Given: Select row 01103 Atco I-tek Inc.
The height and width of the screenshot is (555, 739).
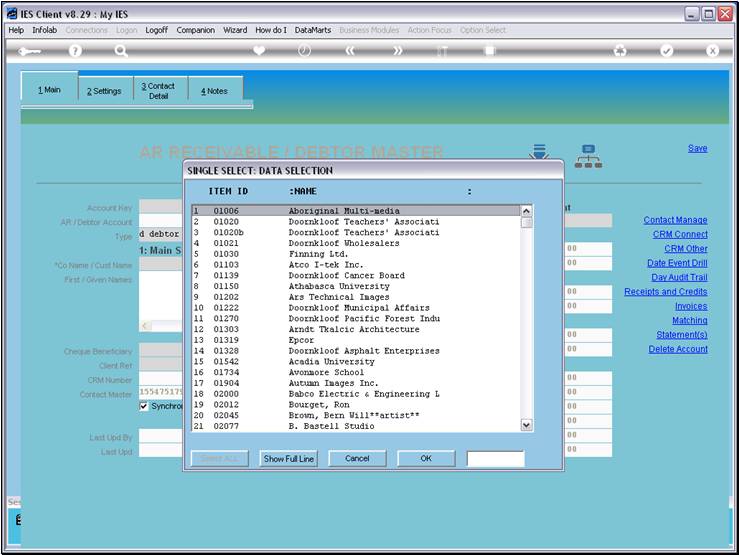Looking at the screenshot, I should point(356,265).
